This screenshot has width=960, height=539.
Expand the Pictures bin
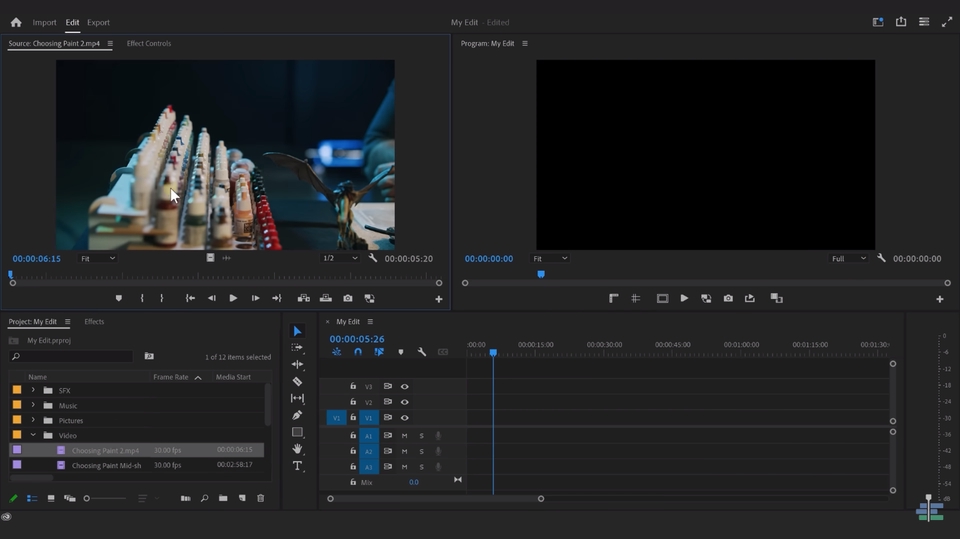coord(33,420)
